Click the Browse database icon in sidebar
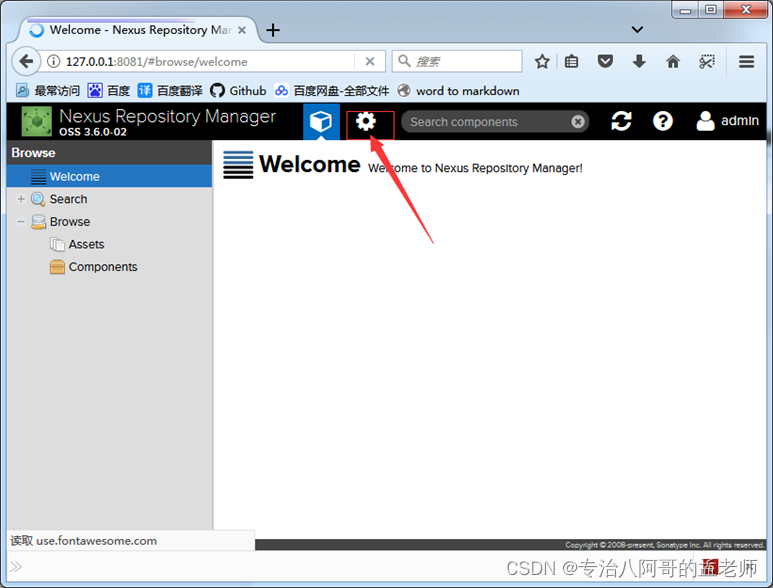This screenshot has height=588, width=773. (38, 222)
